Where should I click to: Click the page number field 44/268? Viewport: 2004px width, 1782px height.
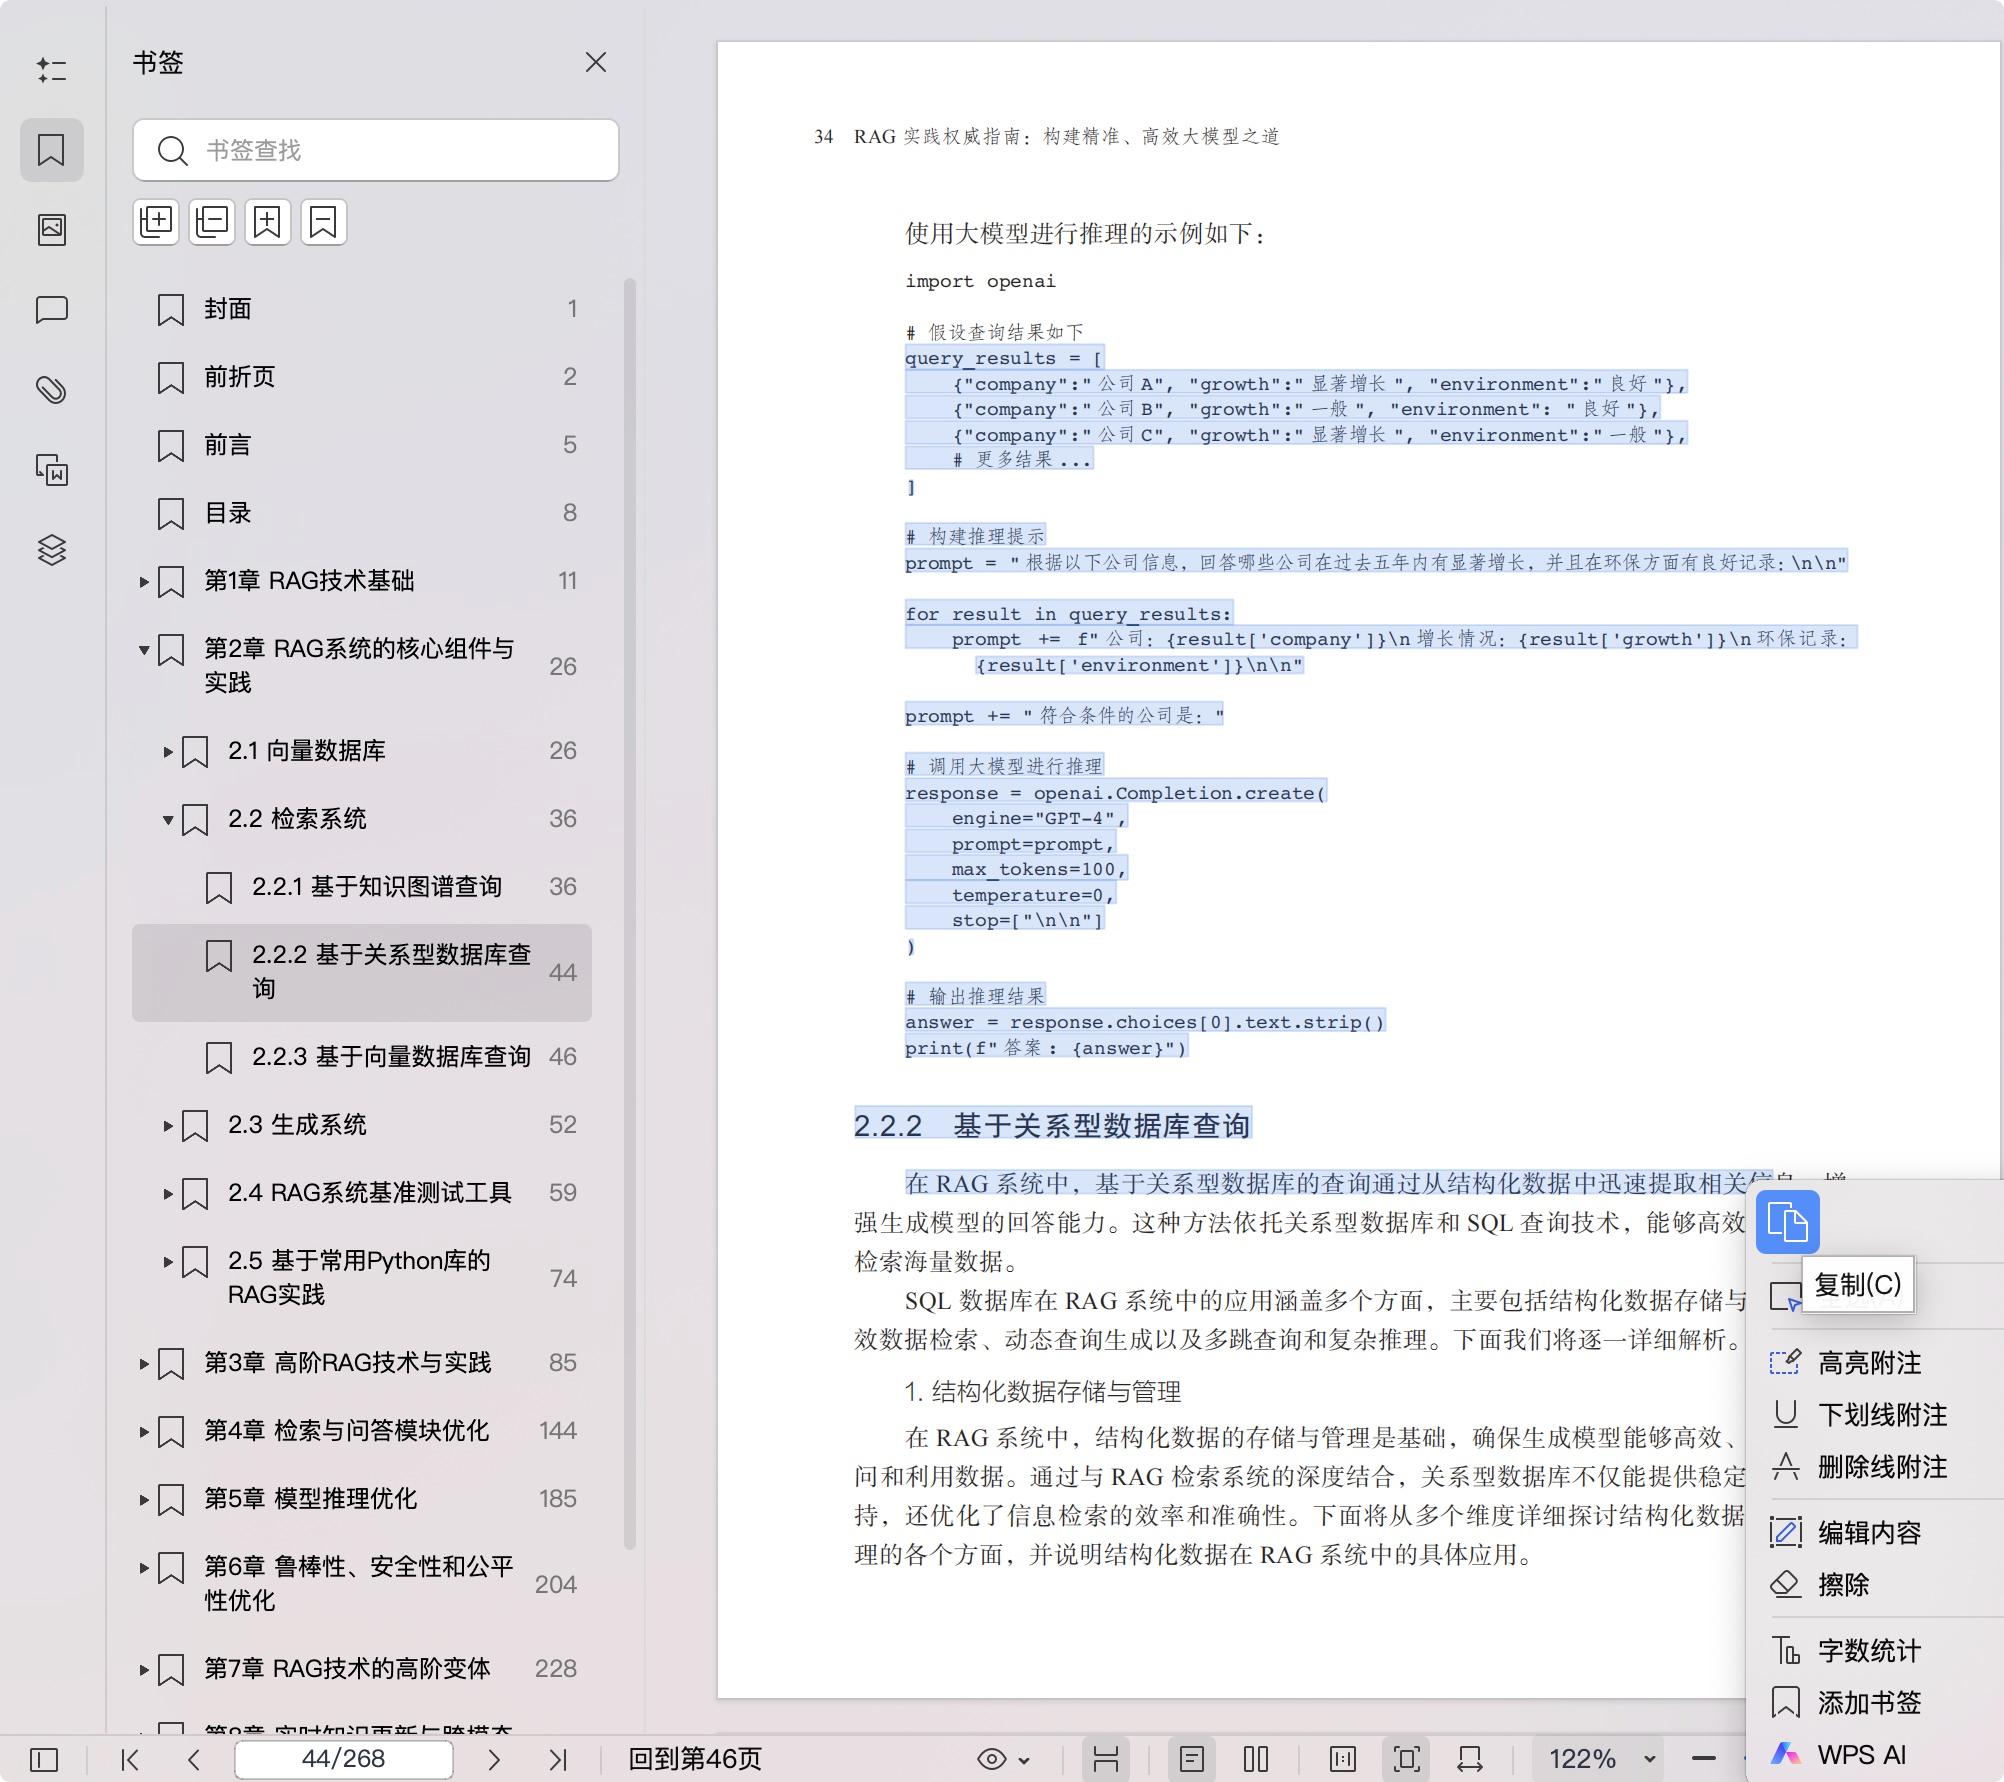tap(343, 1757)
